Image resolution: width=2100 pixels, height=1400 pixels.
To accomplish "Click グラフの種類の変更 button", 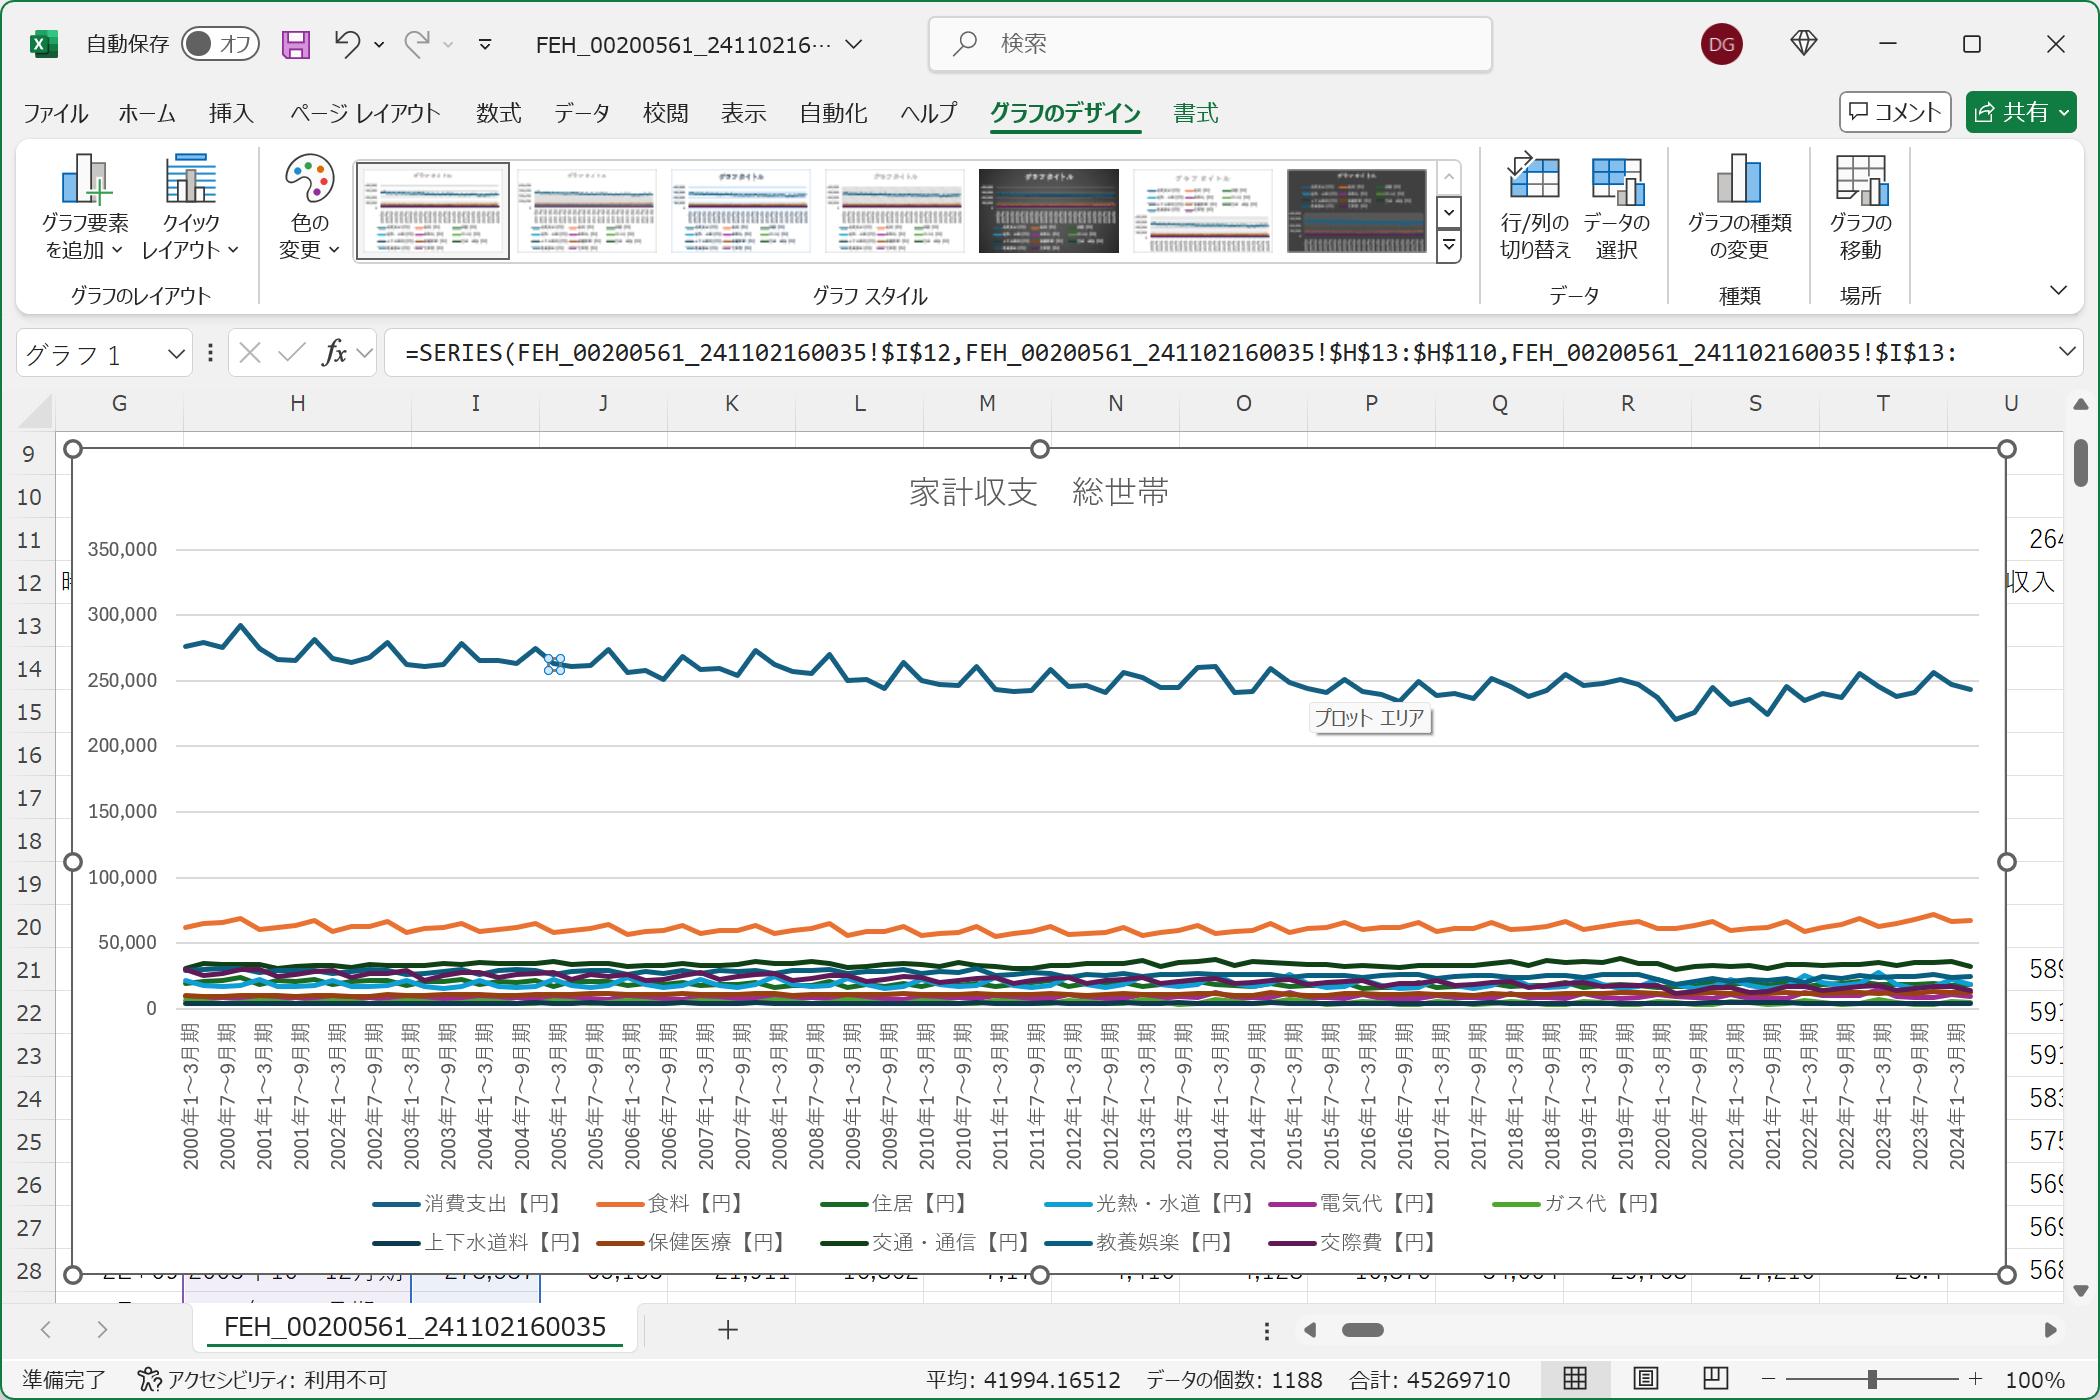I will [x=1739, y=207].
